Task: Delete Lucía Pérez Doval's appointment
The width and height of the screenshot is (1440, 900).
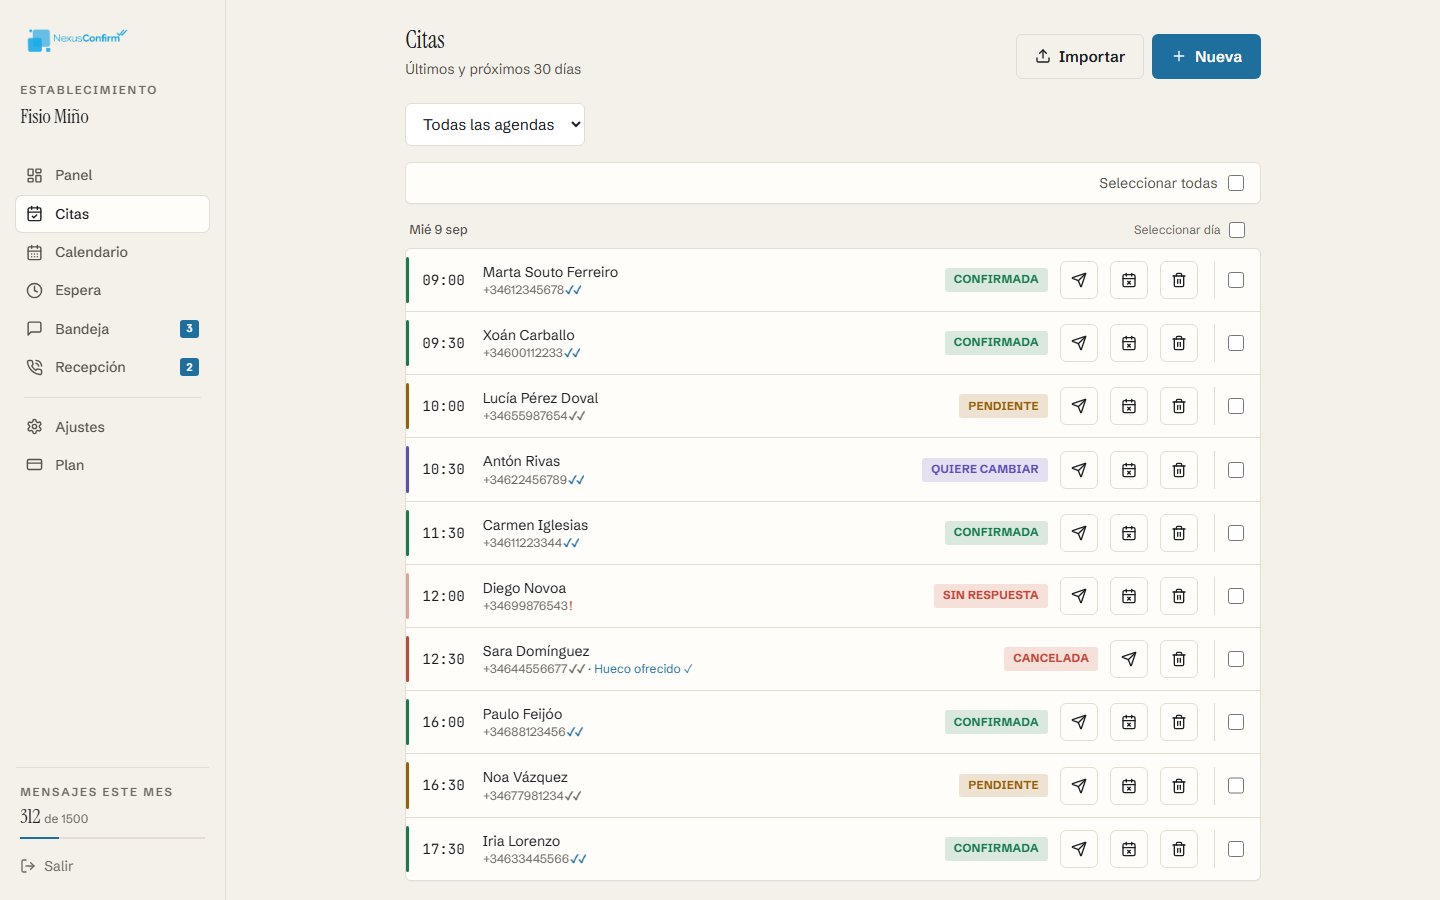Action: coord(1179,406)
